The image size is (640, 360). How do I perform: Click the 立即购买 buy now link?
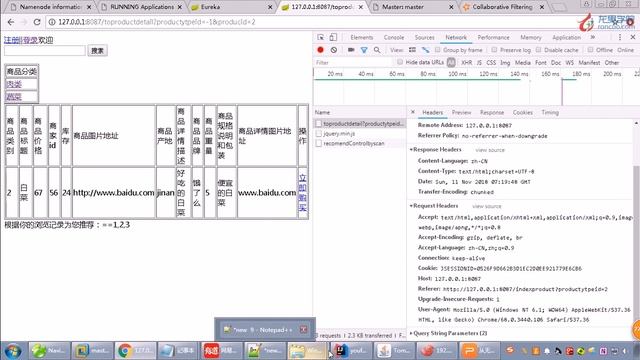(x=302, y=193)
